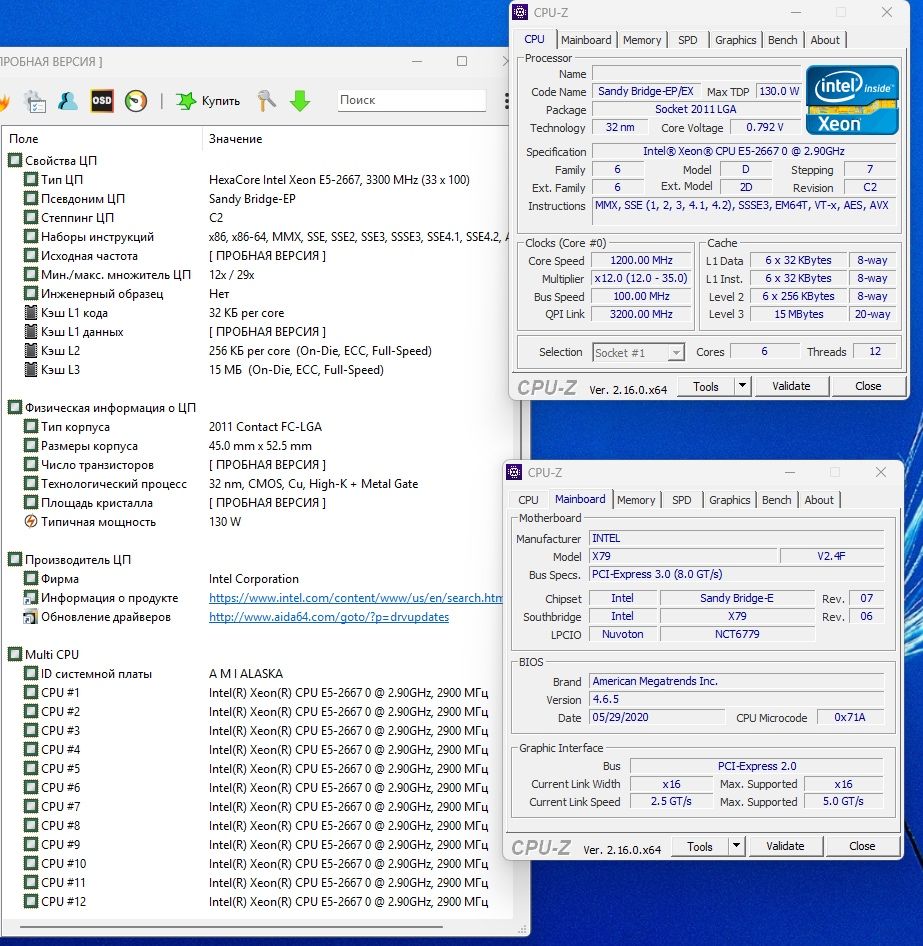Click the green download arrow icon
Image resolution: width=923 pixels, height=946 pixels.
point(300,101)
